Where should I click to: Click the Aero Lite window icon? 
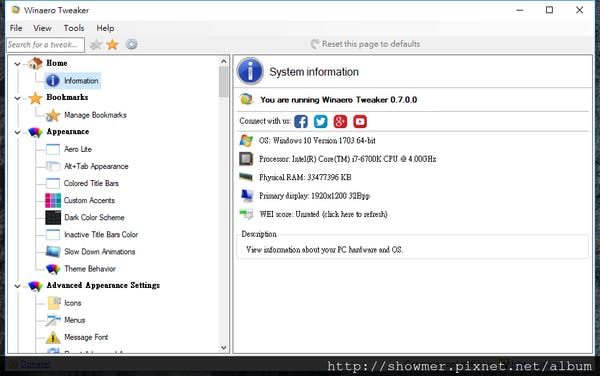point(53,149)
